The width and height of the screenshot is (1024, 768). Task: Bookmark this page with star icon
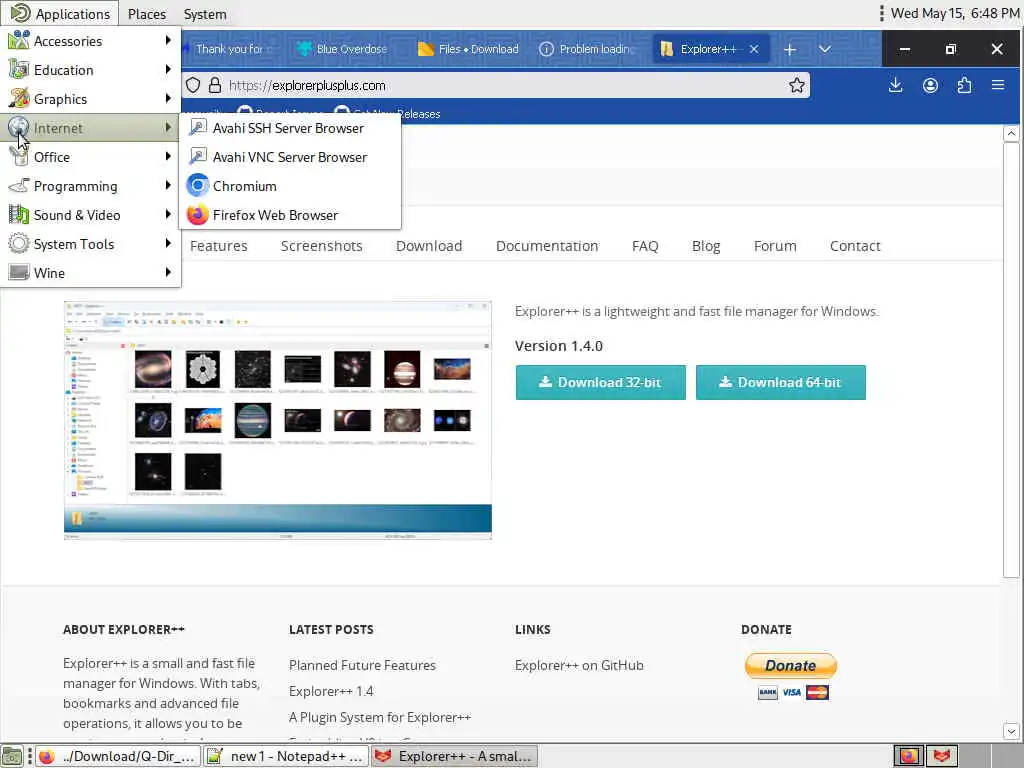coord(796,86)
